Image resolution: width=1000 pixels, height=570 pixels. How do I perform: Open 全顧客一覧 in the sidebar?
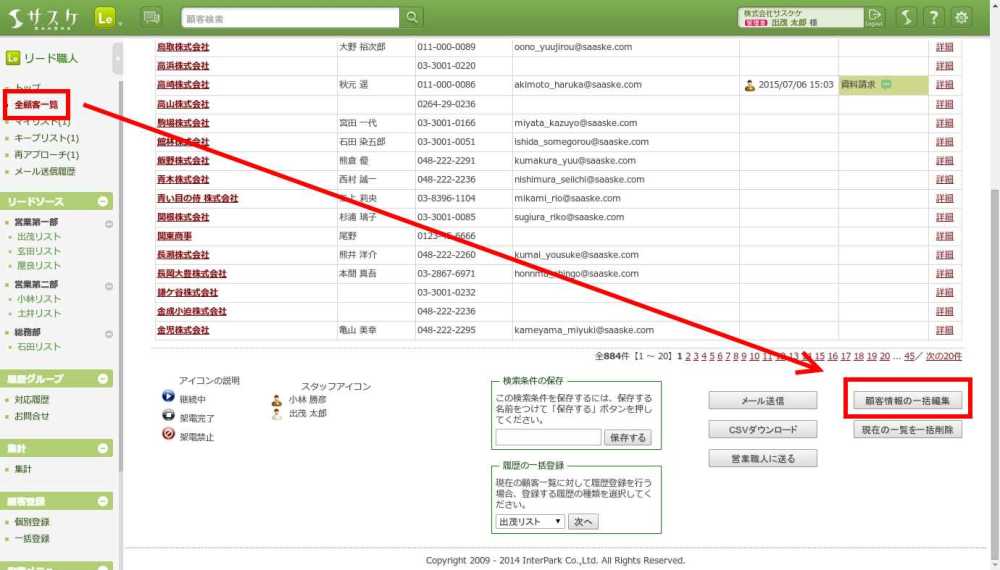coord(36,104)
